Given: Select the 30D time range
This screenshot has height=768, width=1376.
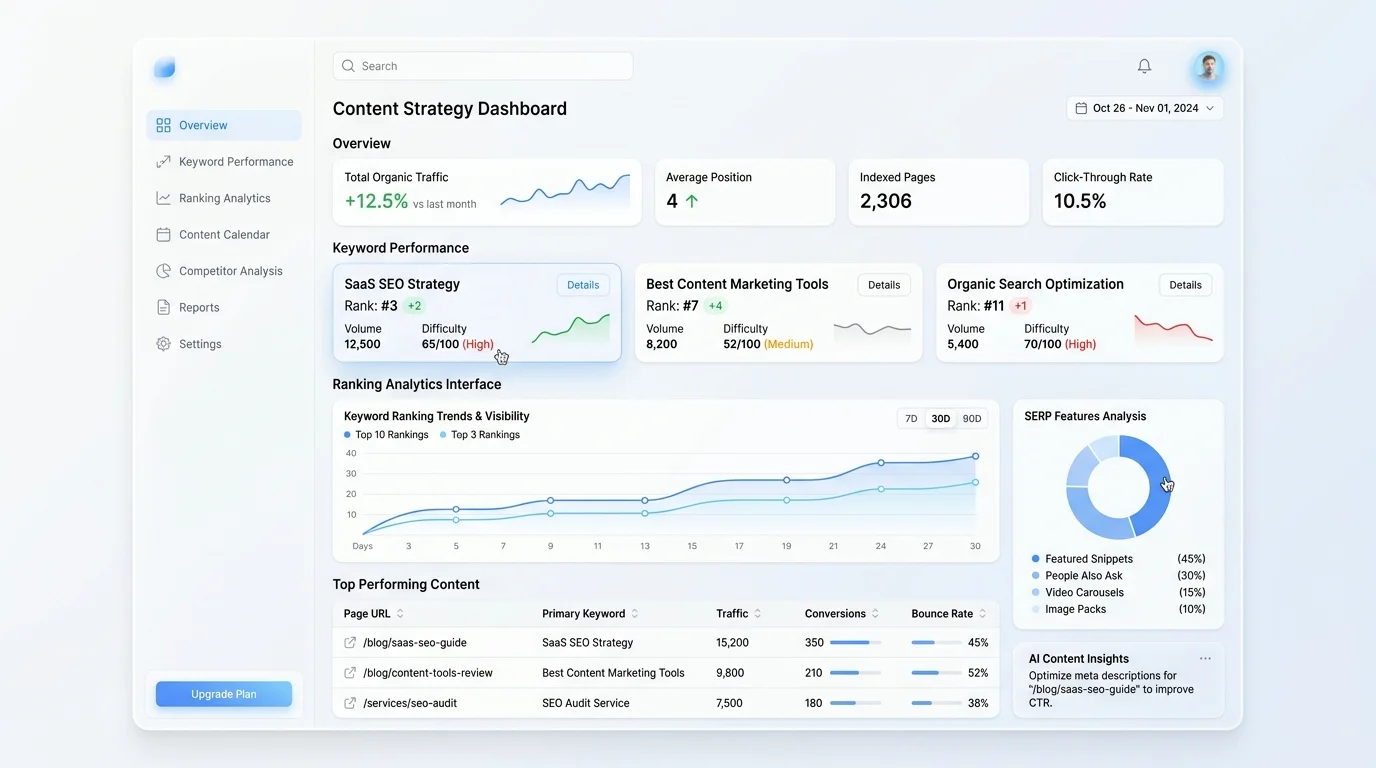Looking at the screenshot, I should 941,419.
